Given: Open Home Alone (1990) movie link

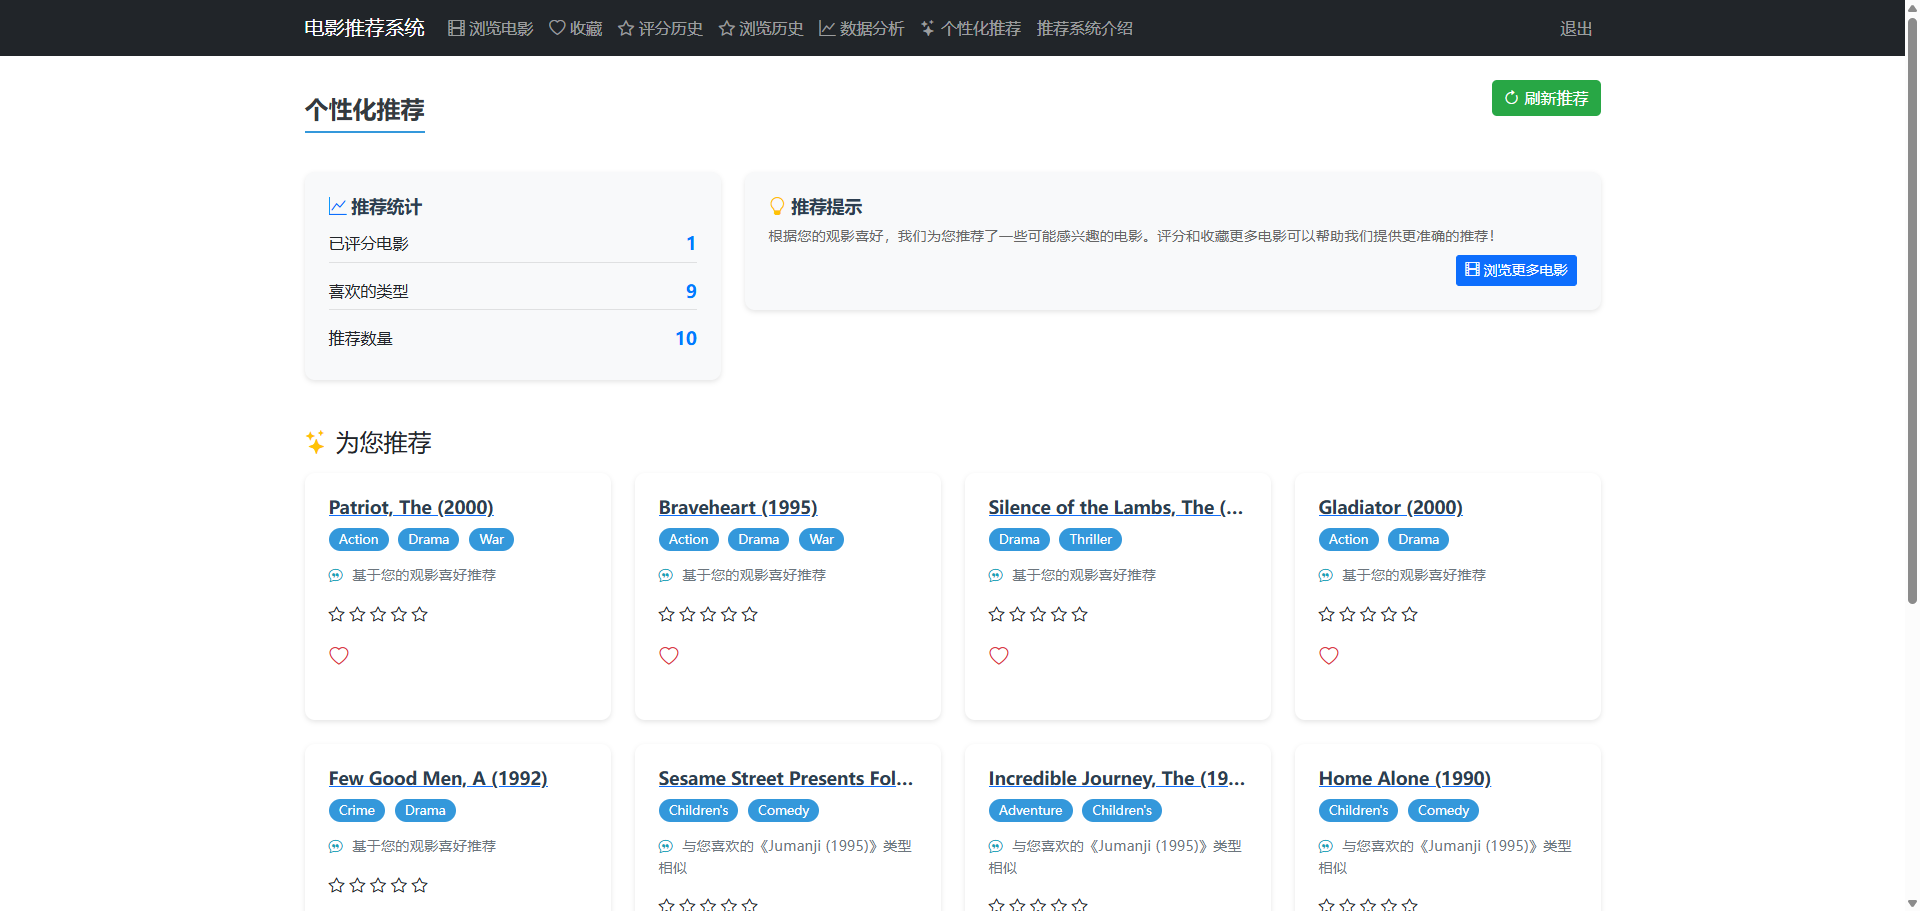Looking at the screenshot, I should click(x=1405, y=778).
